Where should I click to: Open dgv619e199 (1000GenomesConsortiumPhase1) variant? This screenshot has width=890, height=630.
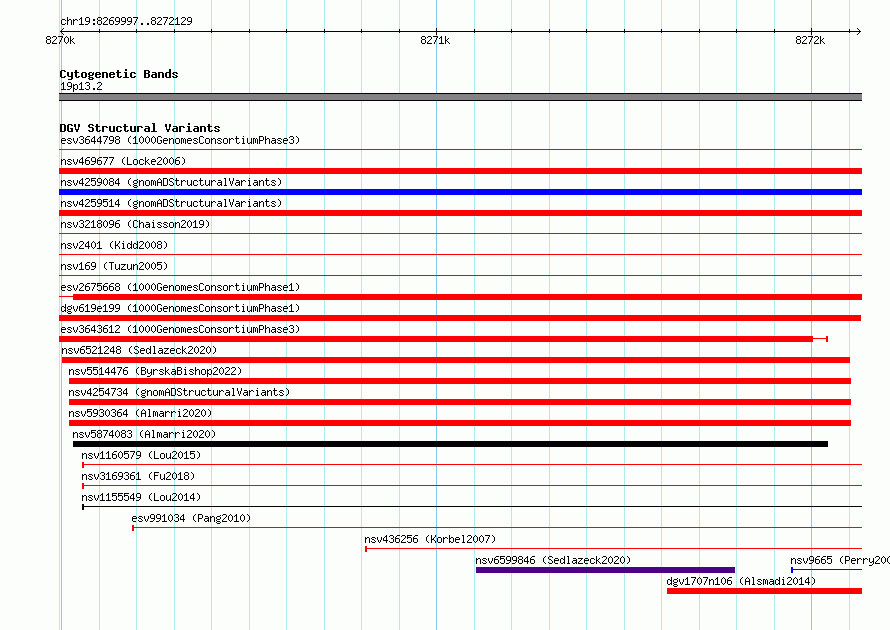(180, 308)
